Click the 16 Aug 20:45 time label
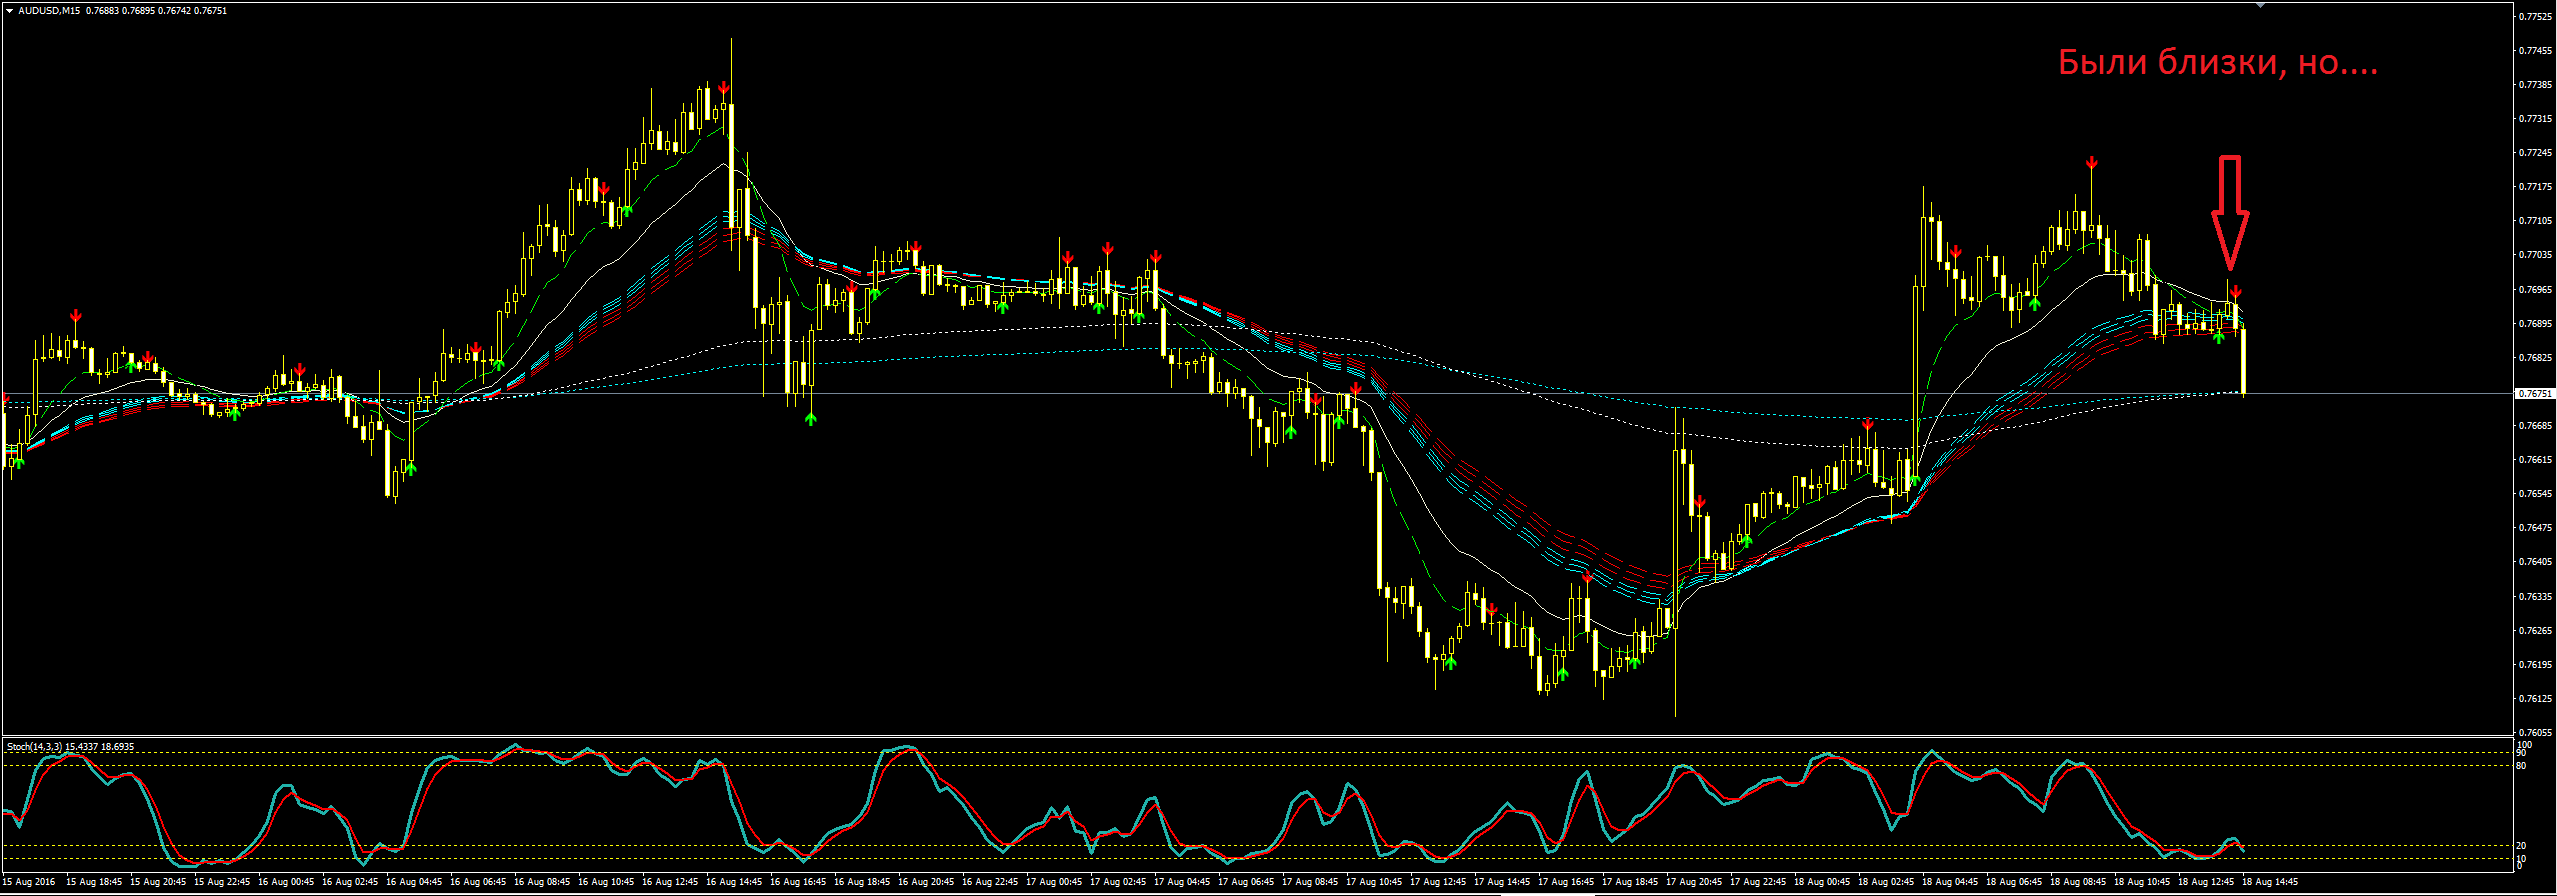 pyautogui.click(x=926, y=882)
